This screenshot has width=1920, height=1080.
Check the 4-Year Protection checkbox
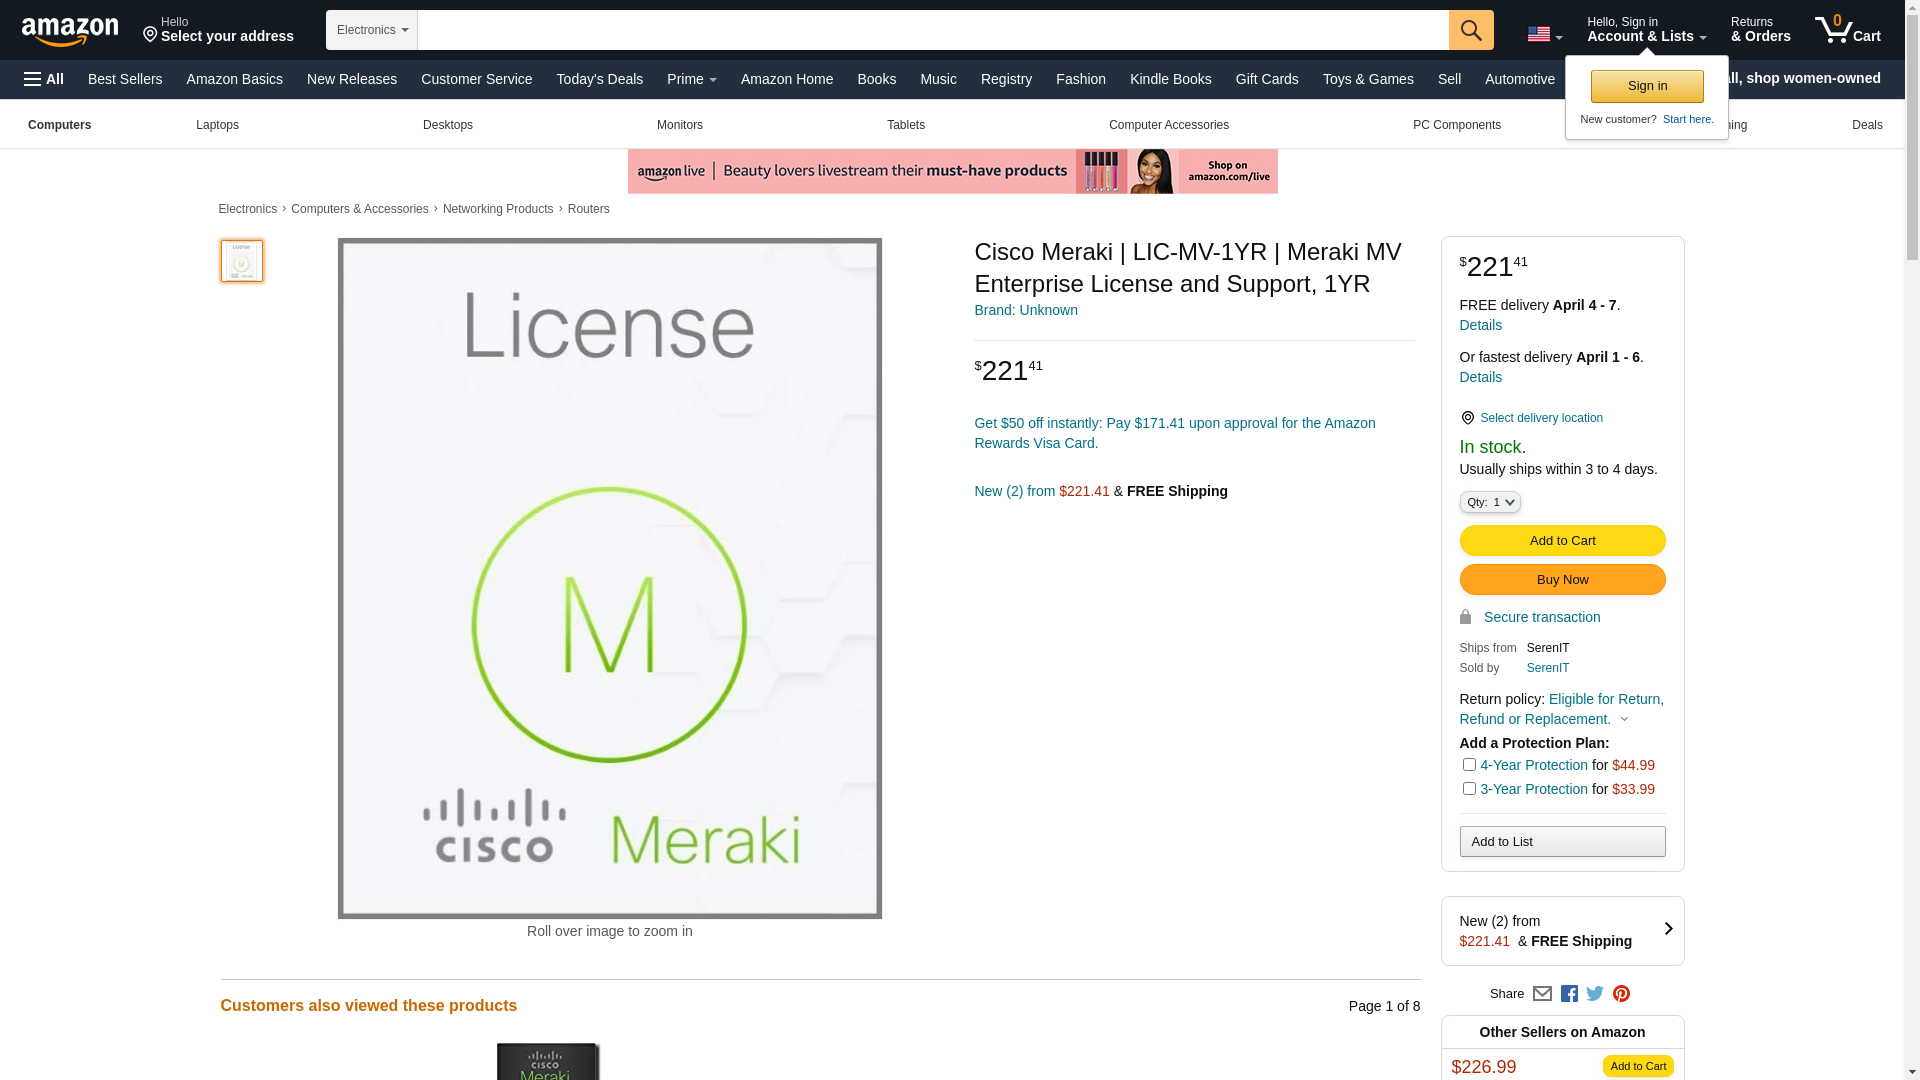pos(1469,765)
